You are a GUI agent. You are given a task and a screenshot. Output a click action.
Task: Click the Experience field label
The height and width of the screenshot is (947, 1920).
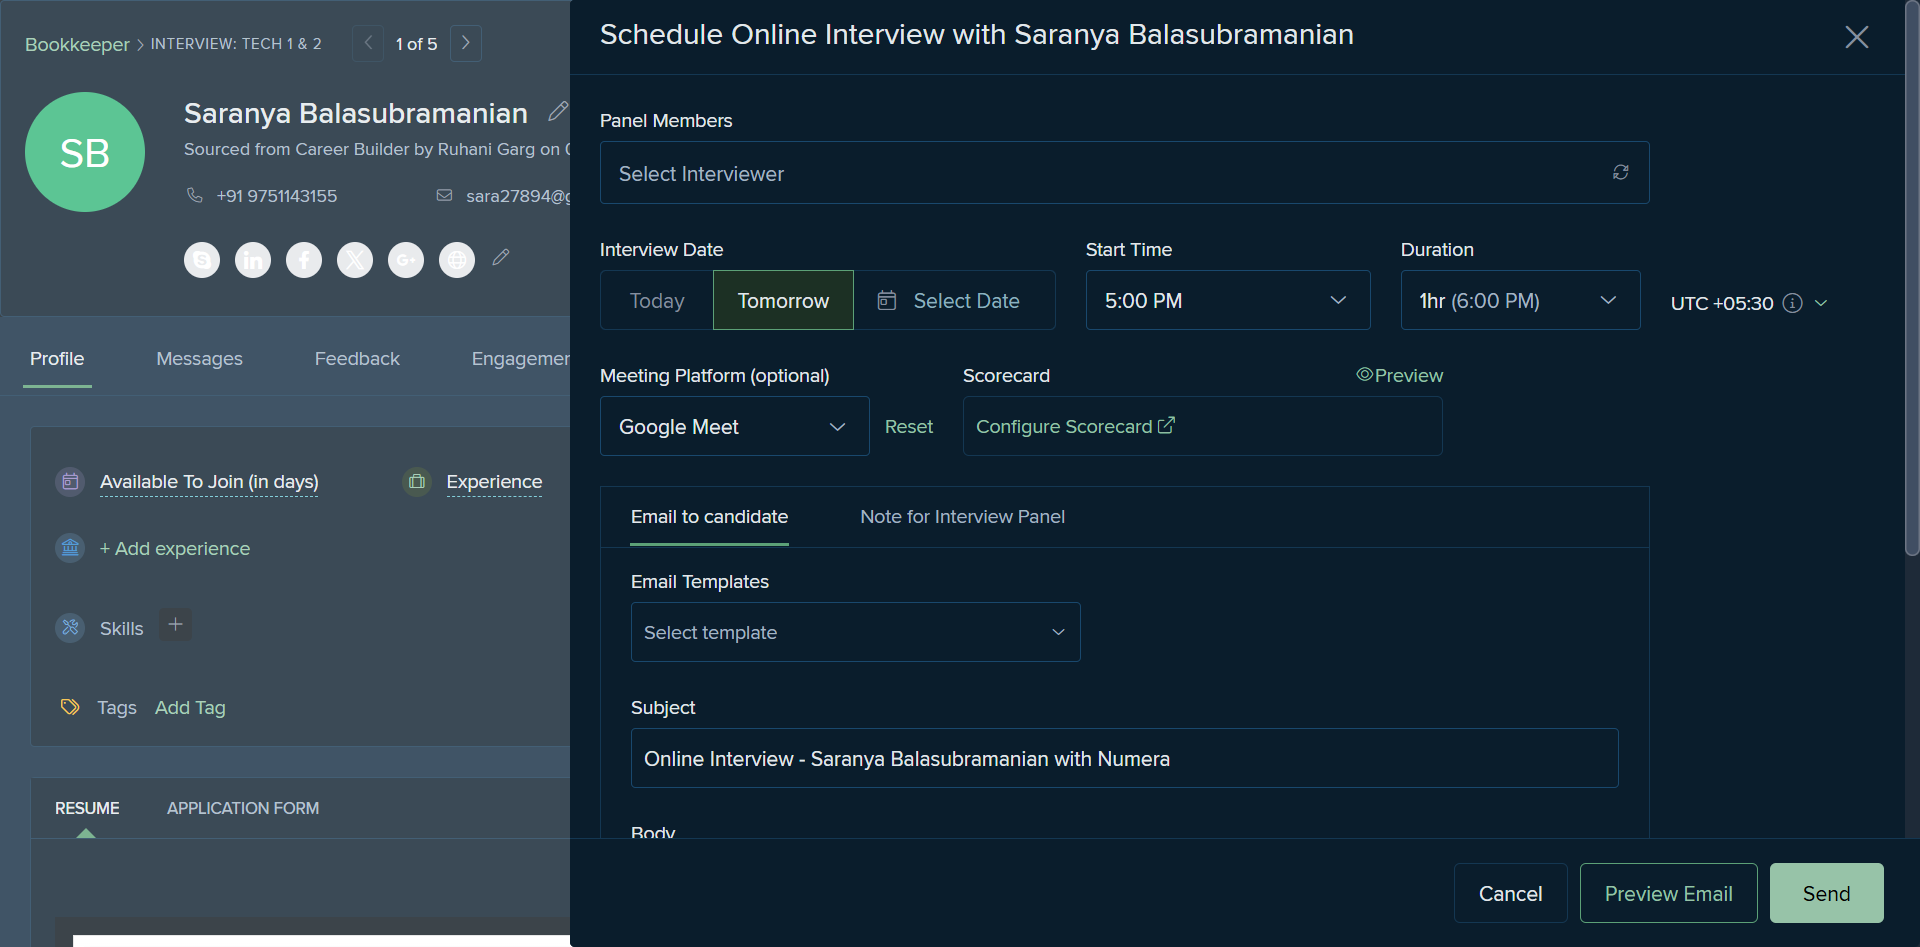click(494, 482)
